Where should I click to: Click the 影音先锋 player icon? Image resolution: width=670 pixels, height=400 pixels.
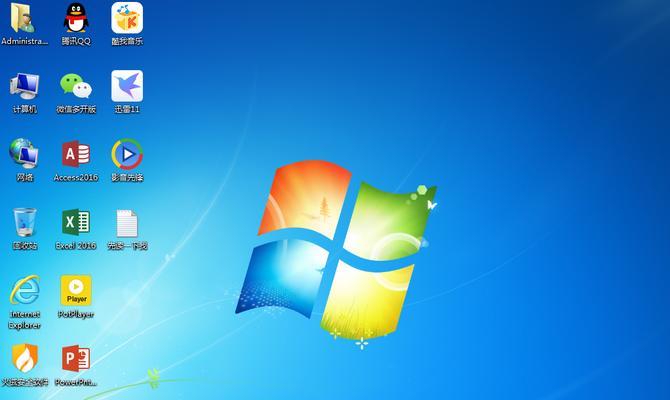[127, 154]
